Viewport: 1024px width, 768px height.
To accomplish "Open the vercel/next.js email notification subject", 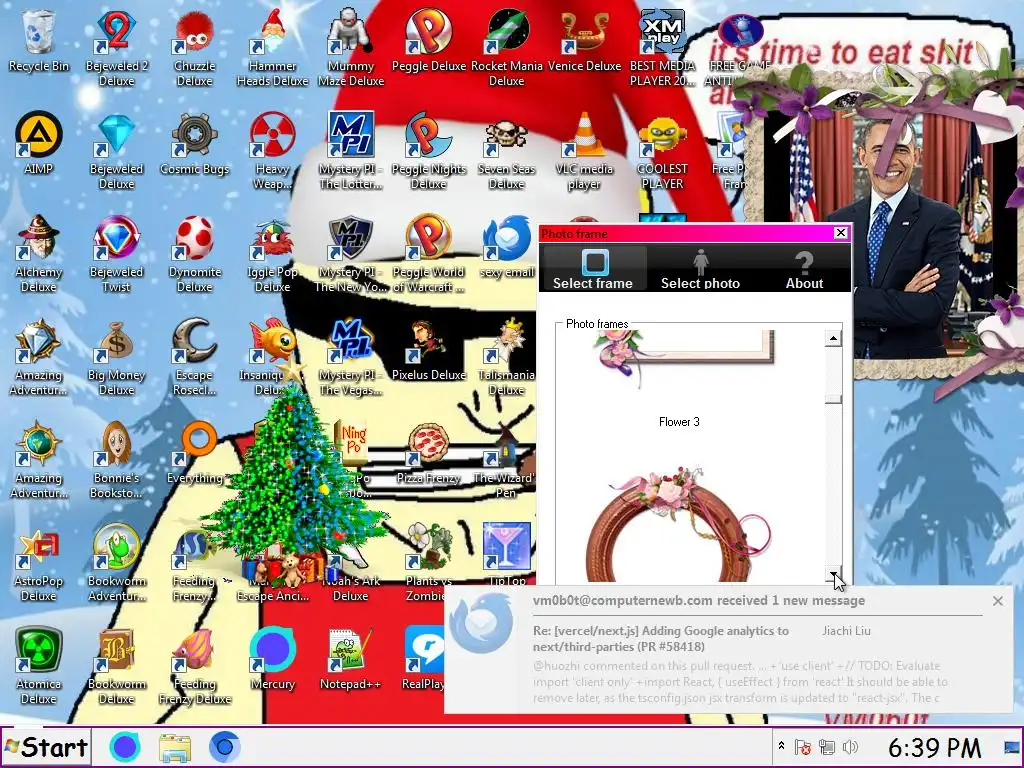I will click(x=660, y=639).
